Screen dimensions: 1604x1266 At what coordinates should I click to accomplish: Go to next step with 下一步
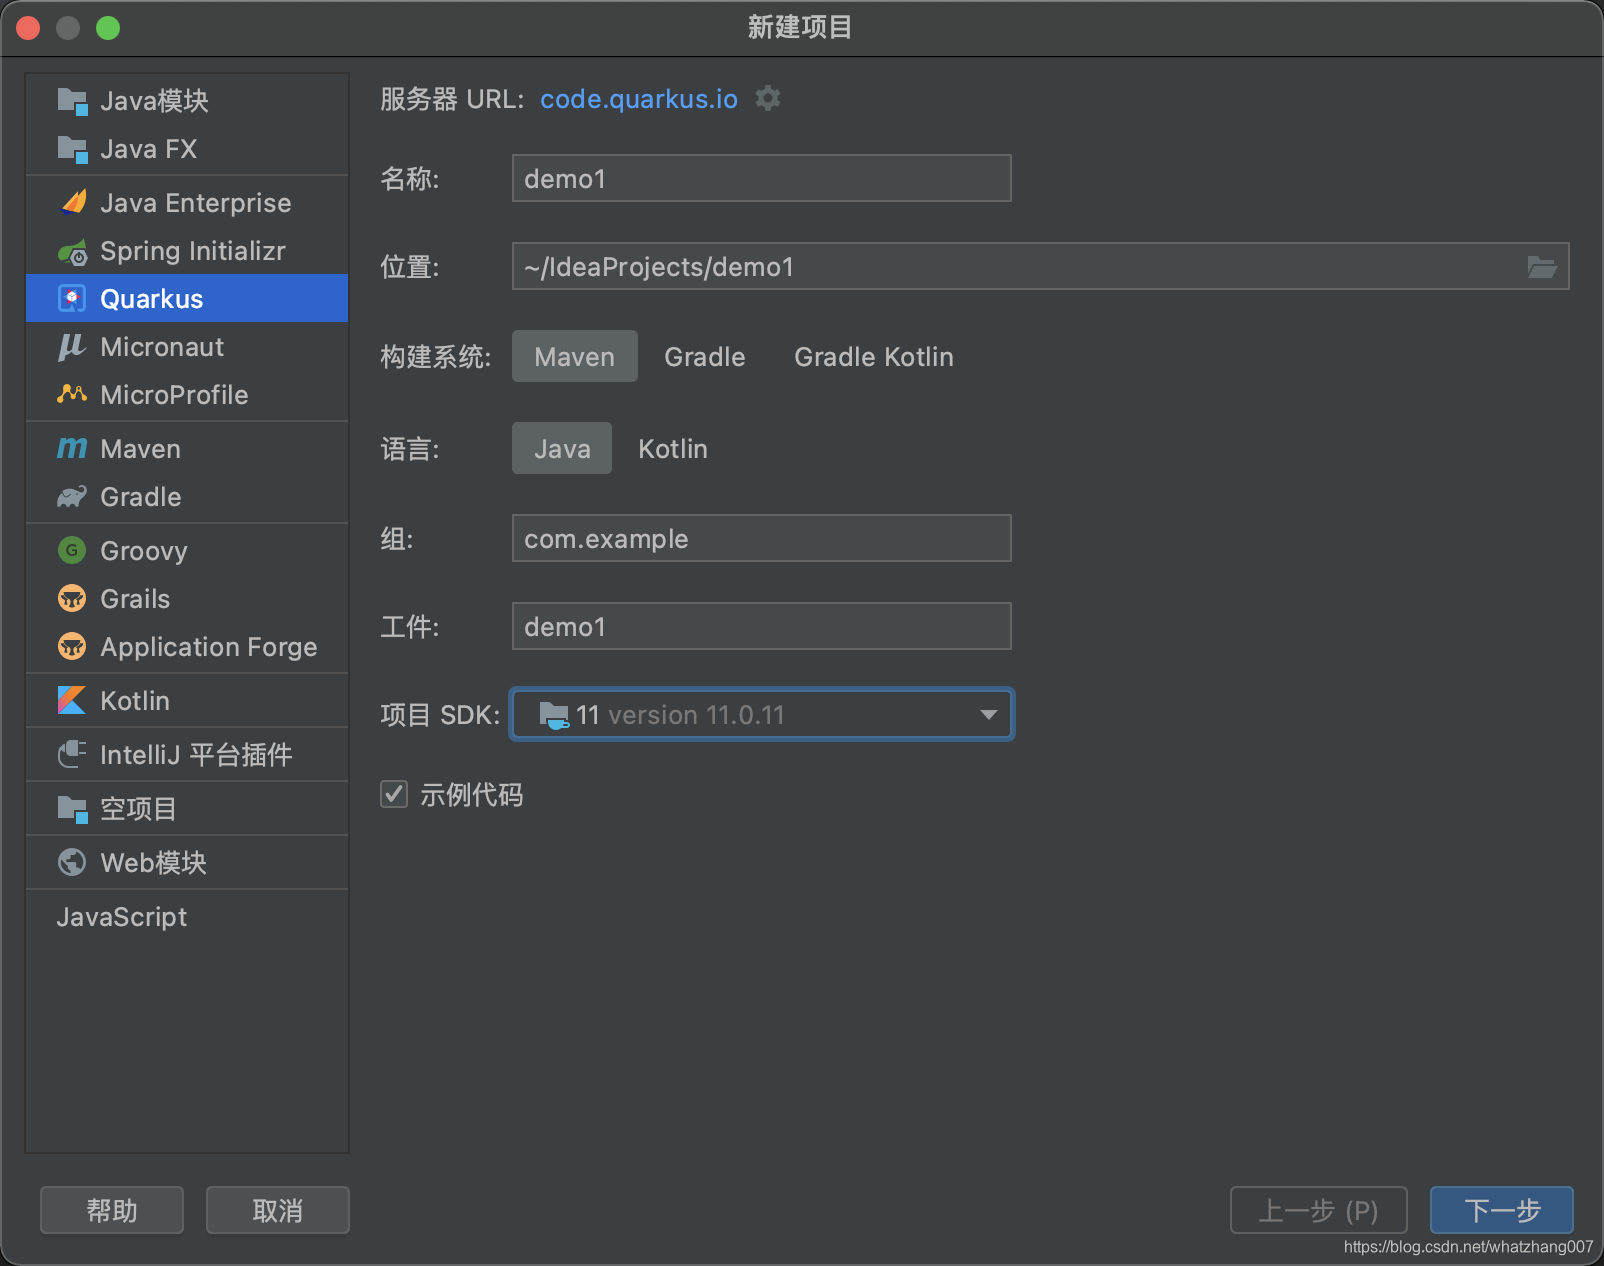point(1502,1210)
